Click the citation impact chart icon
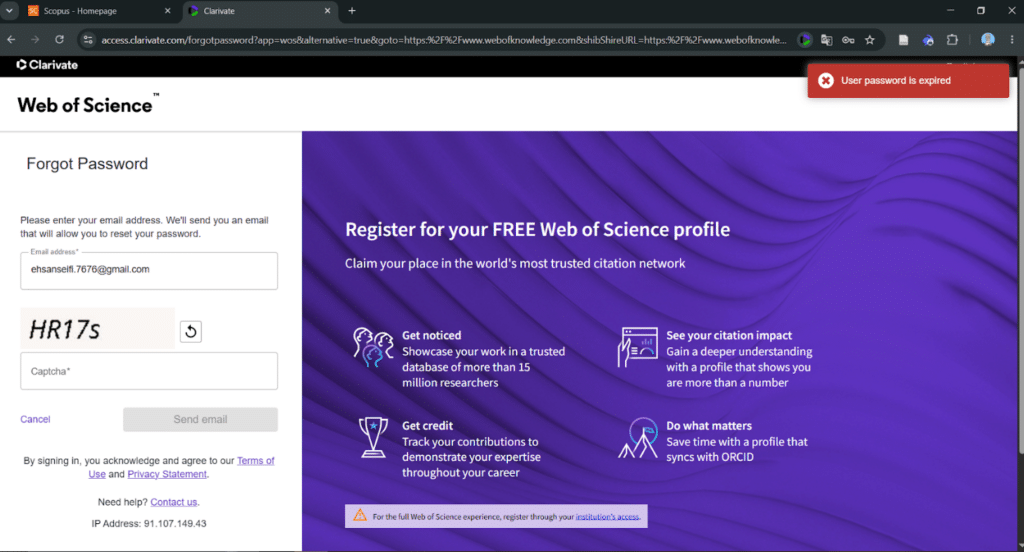The width and height of the screenshot is (1024, 552). 637,347
